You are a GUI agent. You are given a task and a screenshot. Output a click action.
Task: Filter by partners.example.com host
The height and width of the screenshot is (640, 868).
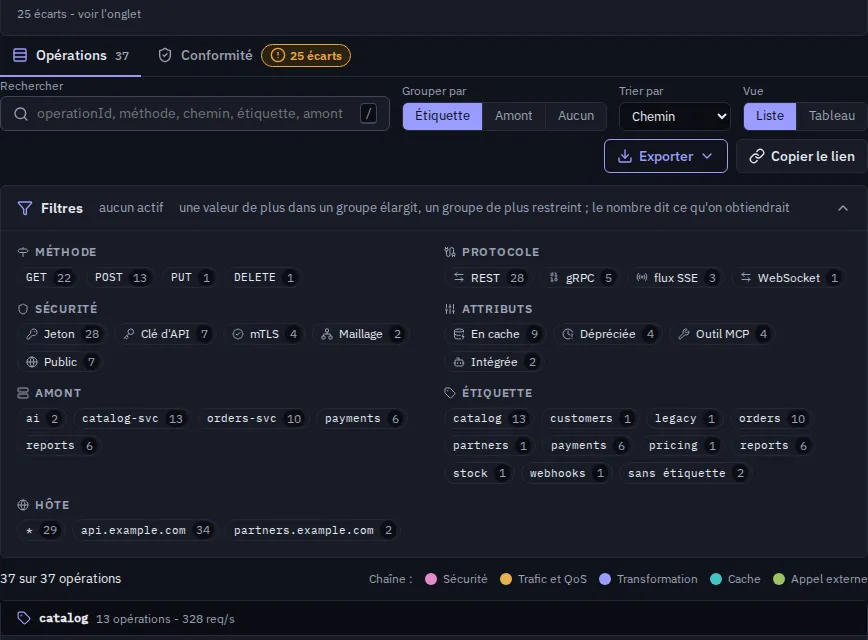coord(313,530)
